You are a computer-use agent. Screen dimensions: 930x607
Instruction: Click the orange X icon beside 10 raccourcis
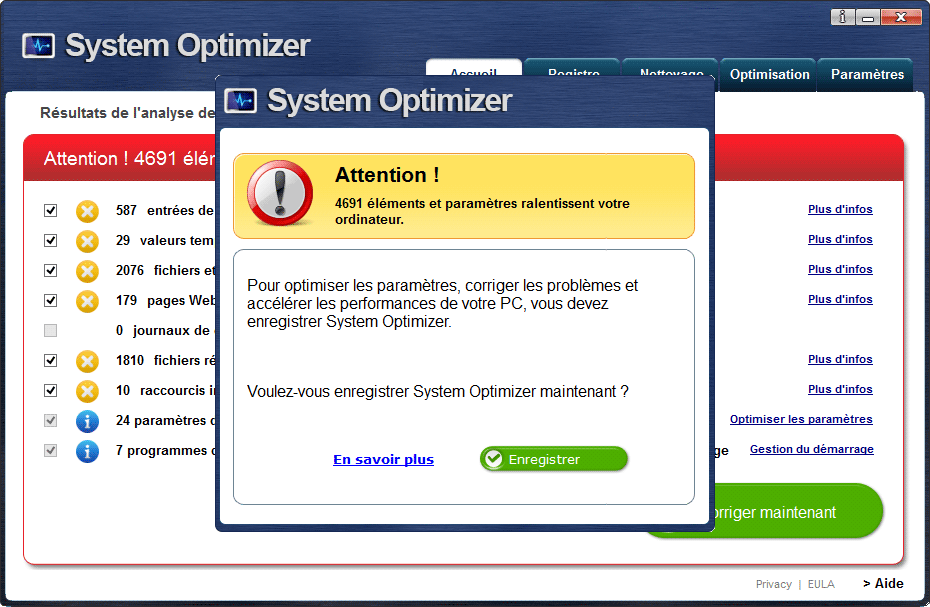87,391
